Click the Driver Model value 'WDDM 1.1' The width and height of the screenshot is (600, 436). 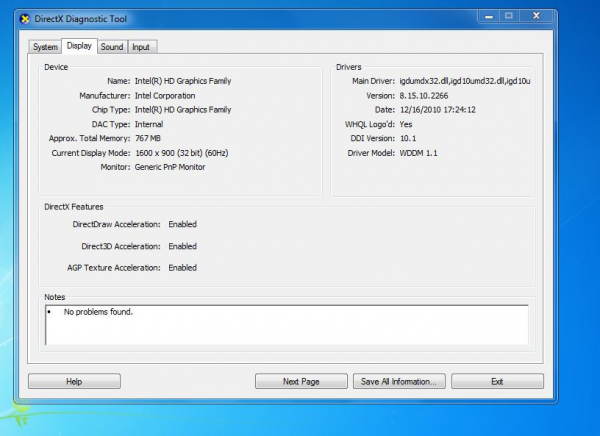(418, 153)
